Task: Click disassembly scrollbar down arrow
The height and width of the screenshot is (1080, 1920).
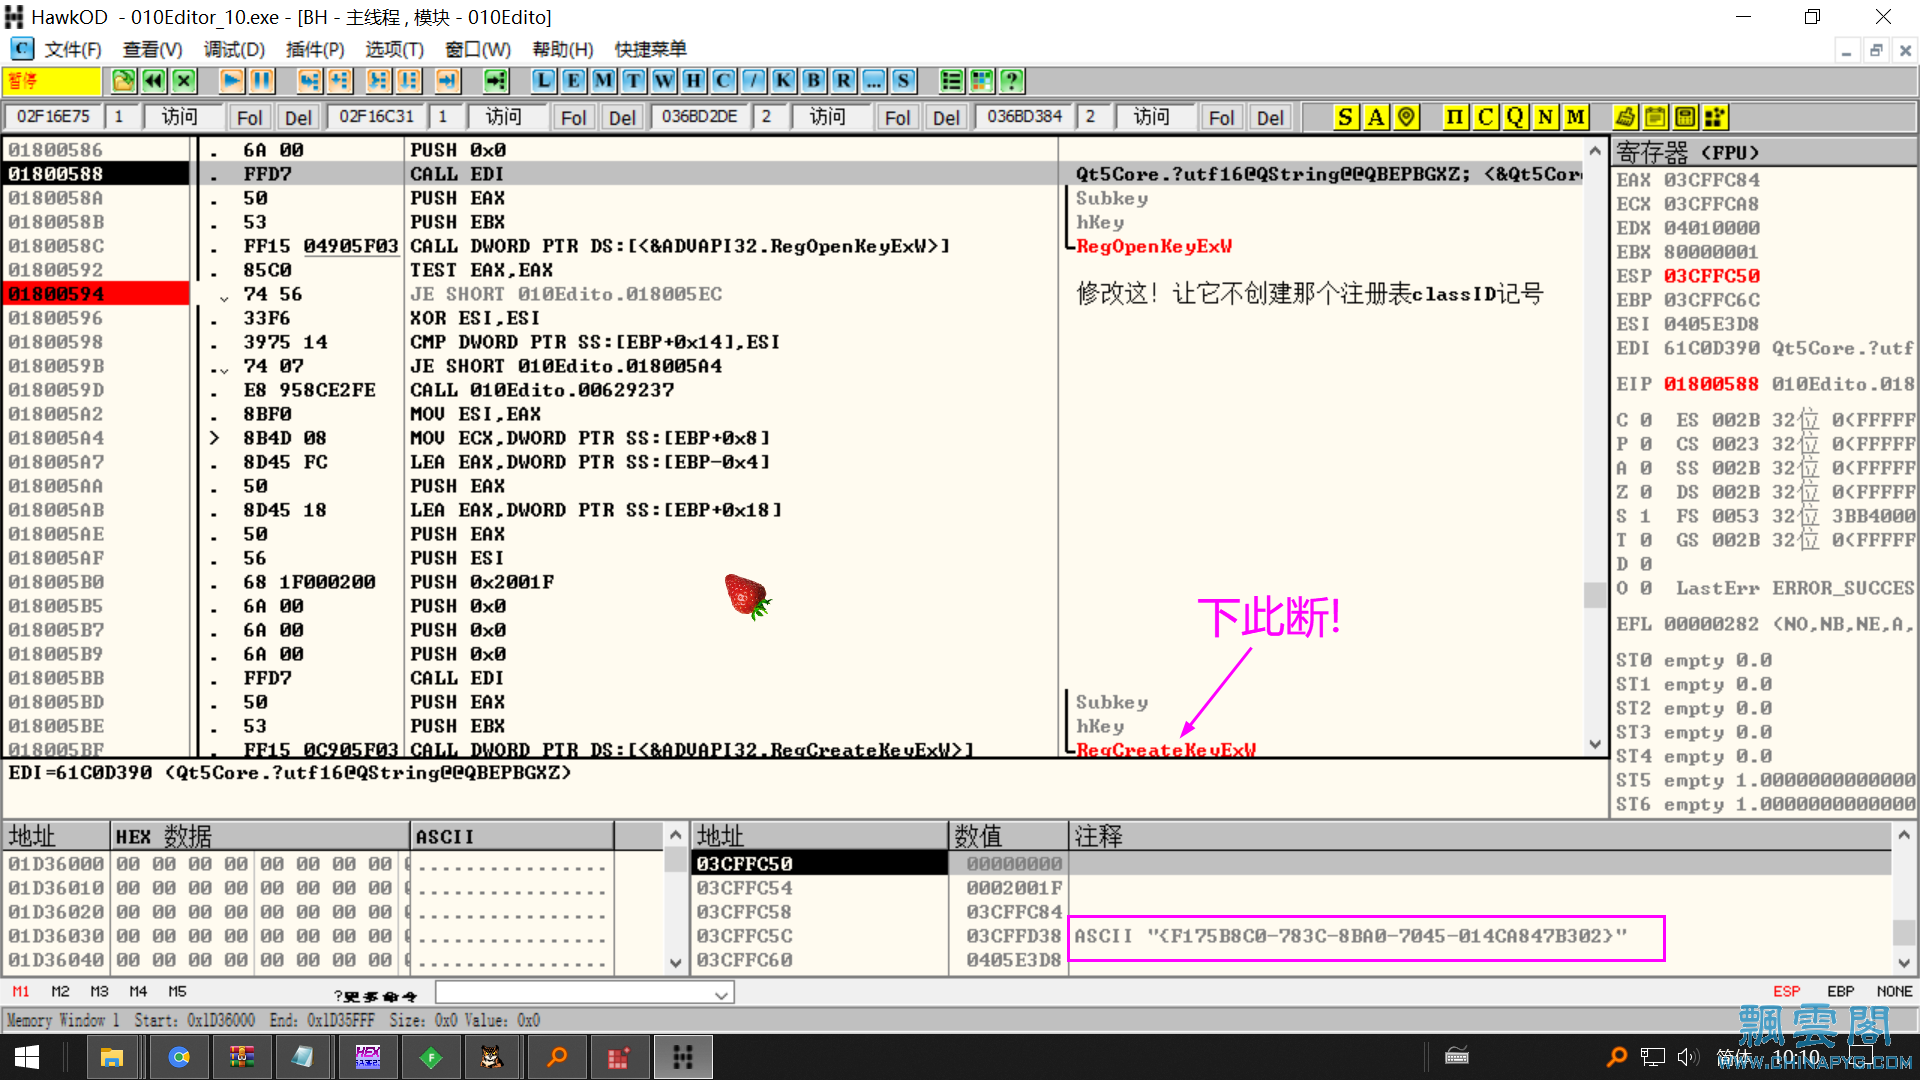Action: (x=1595, y=744)
